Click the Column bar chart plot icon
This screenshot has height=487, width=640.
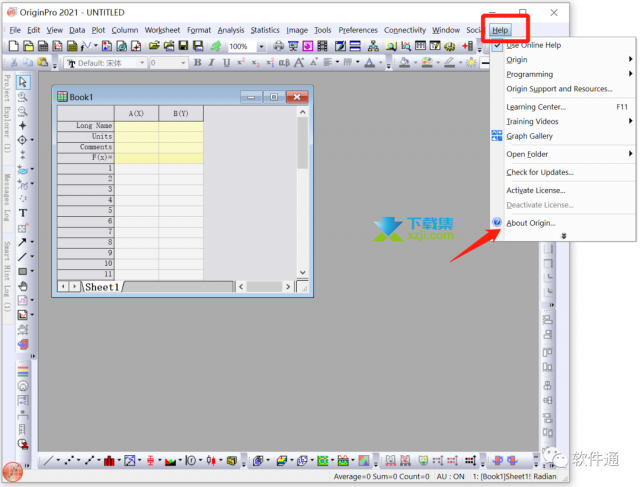(109, 461)
